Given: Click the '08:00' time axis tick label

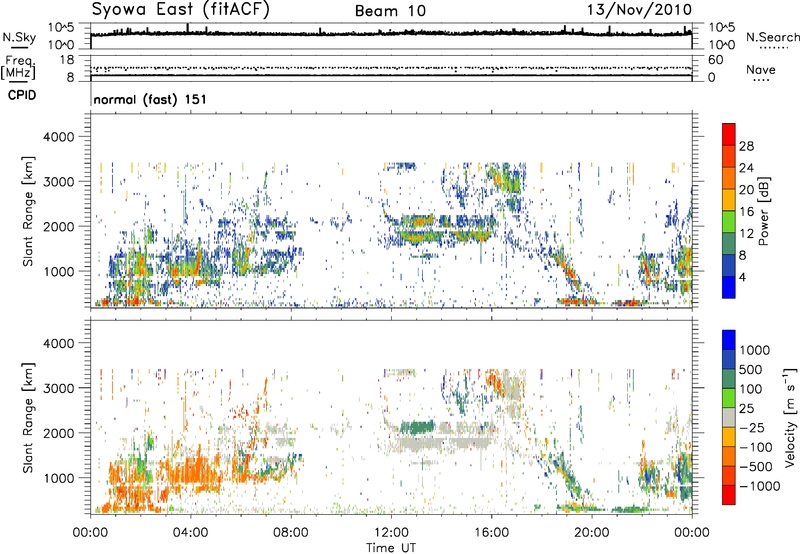Looking at the screenshot, I should click(291, 533).
